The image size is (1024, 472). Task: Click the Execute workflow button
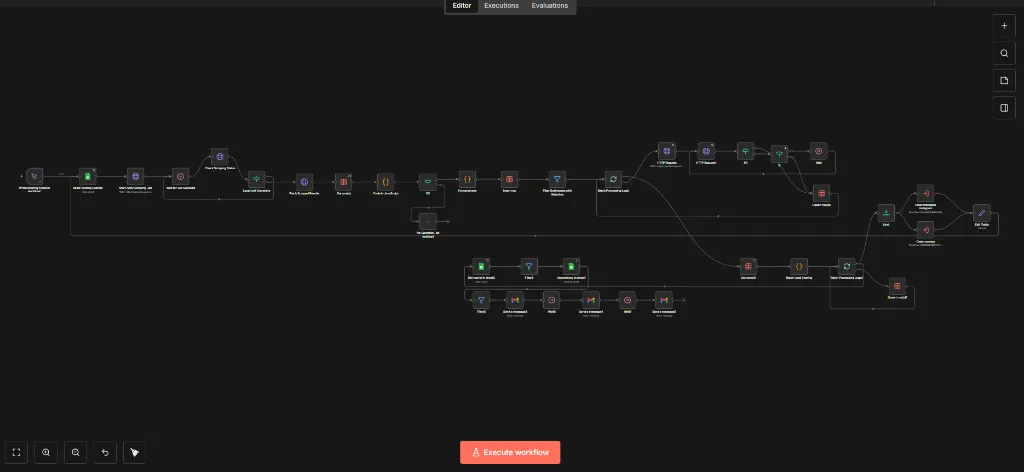[510, 452]
